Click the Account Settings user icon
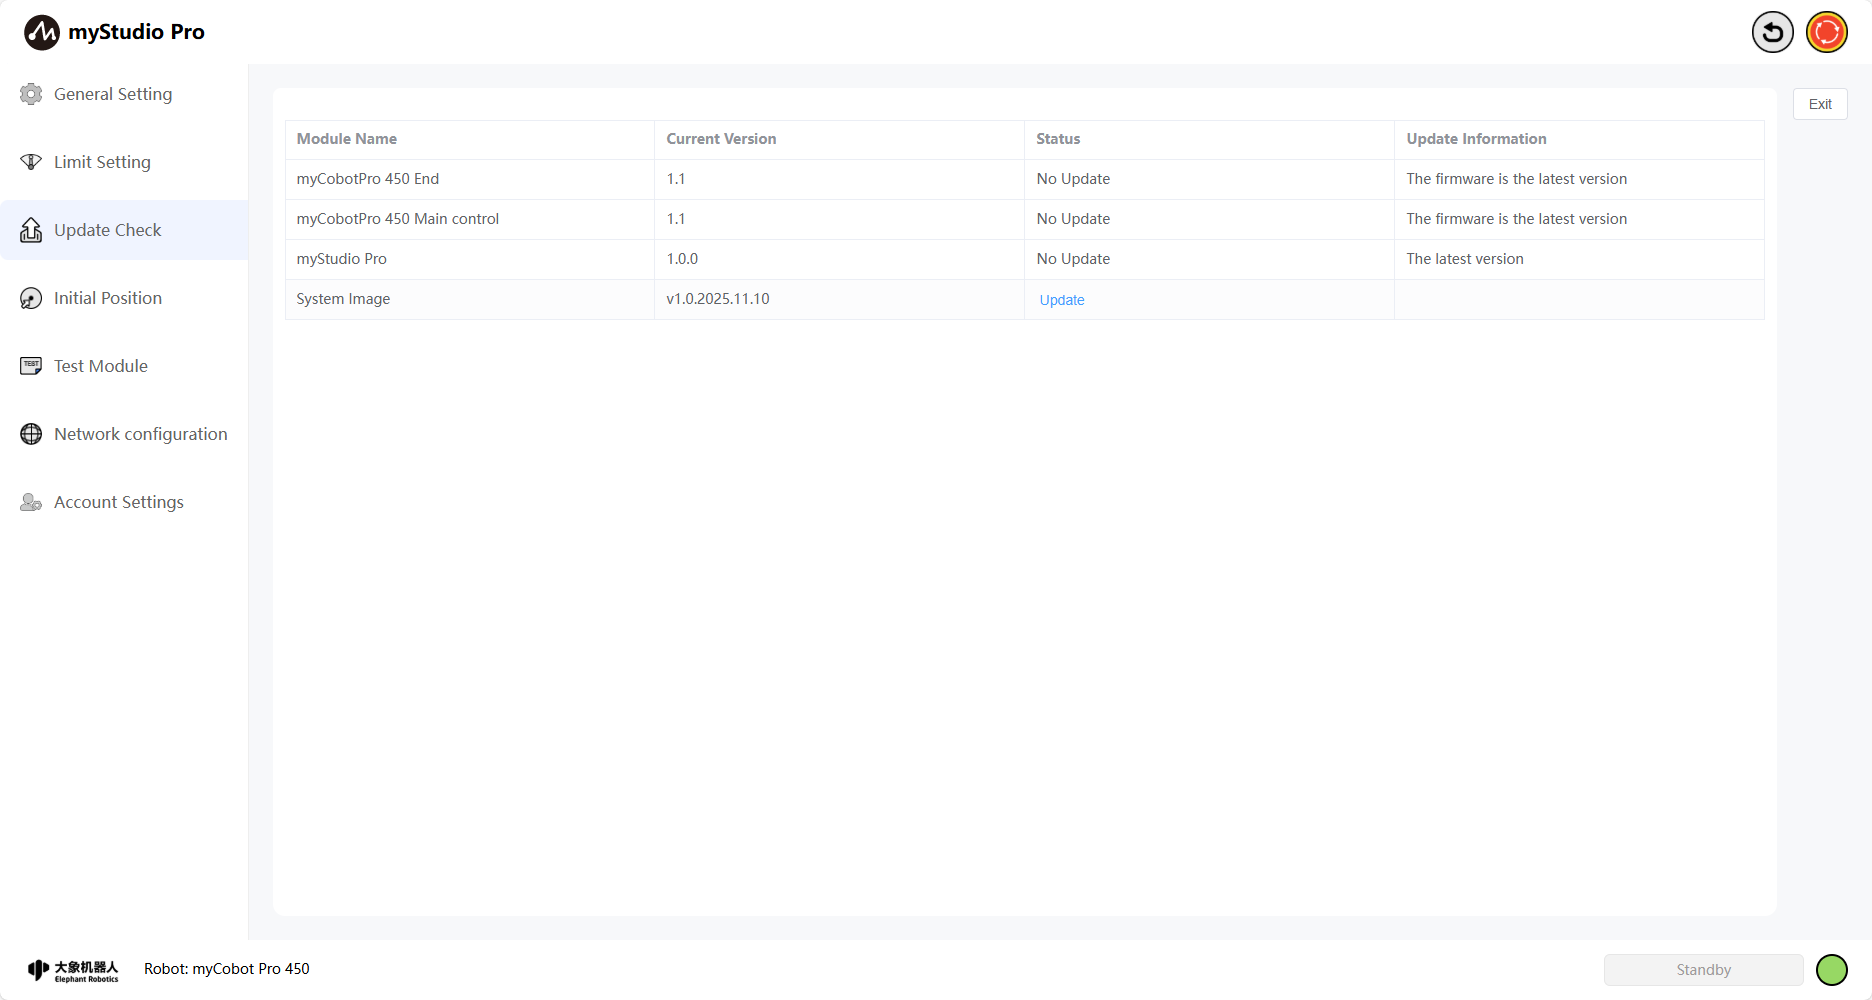 point(31,502)
